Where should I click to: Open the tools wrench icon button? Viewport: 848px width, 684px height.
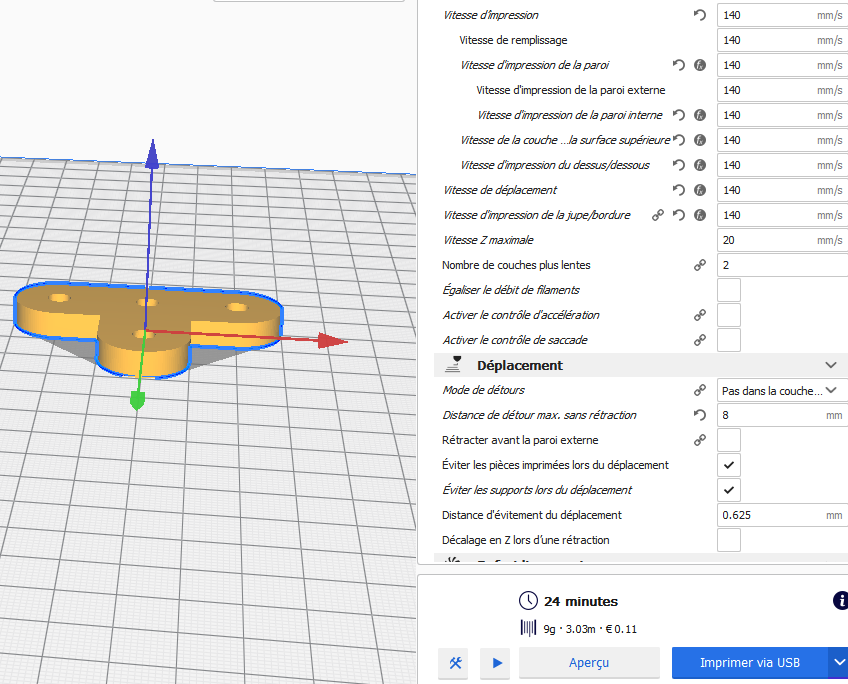click(x=455, y=662)
